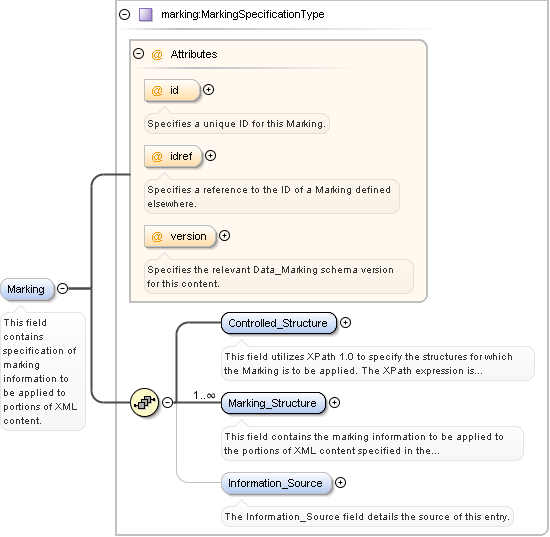Collapse the Marking element node

pyautogui.click(x=62, y=289)
